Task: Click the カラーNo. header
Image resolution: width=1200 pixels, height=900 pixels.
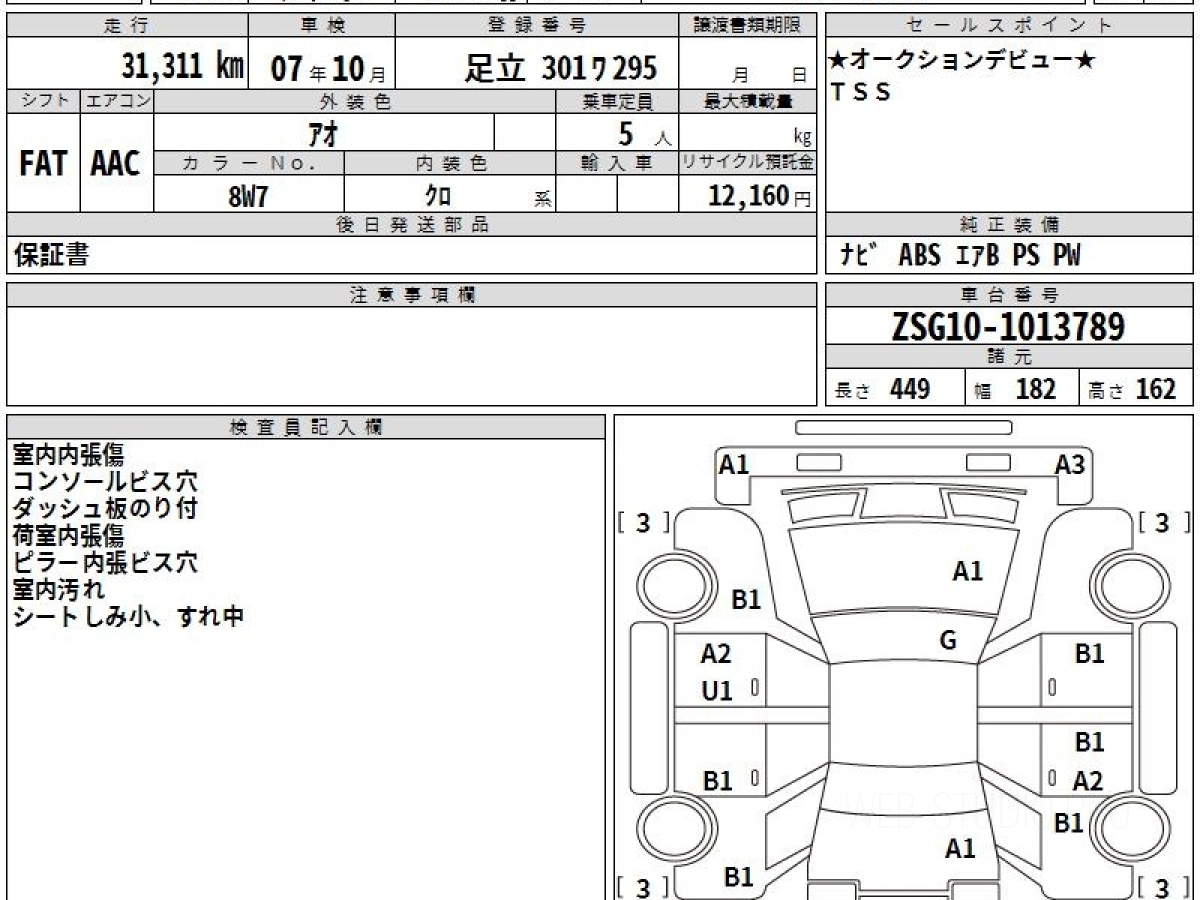Action: [249, 164]
